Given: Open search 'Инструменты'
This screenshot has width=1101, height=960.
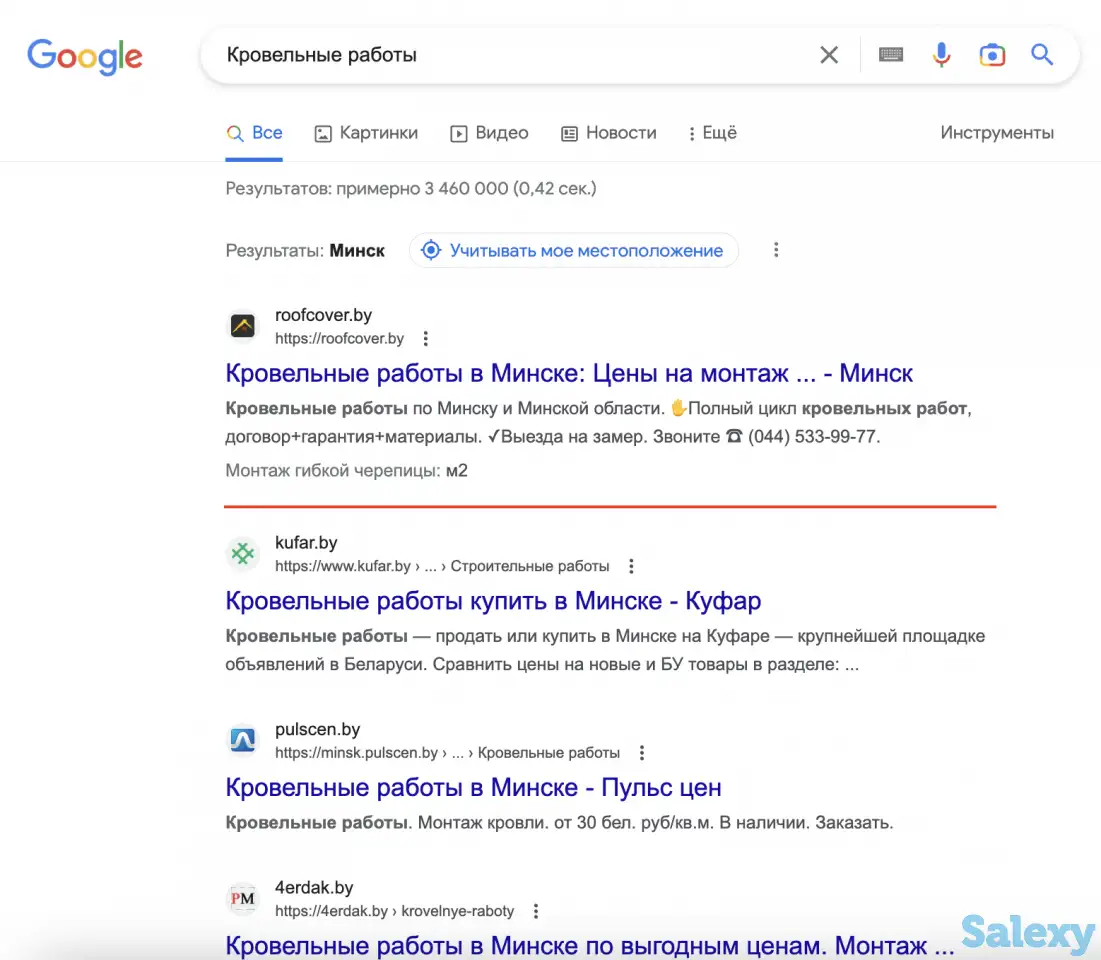Looking at the screenshot, I should point(996,132).
